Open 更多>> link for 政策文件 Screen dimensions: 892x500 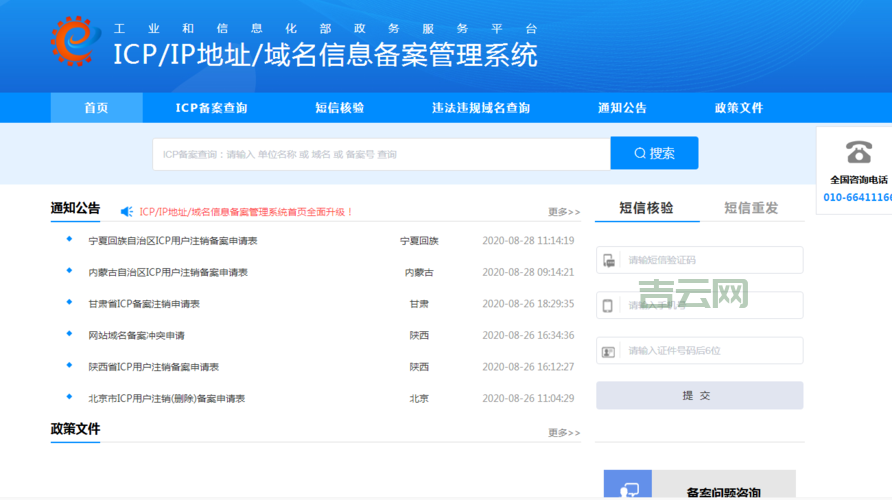coord(564,433)
